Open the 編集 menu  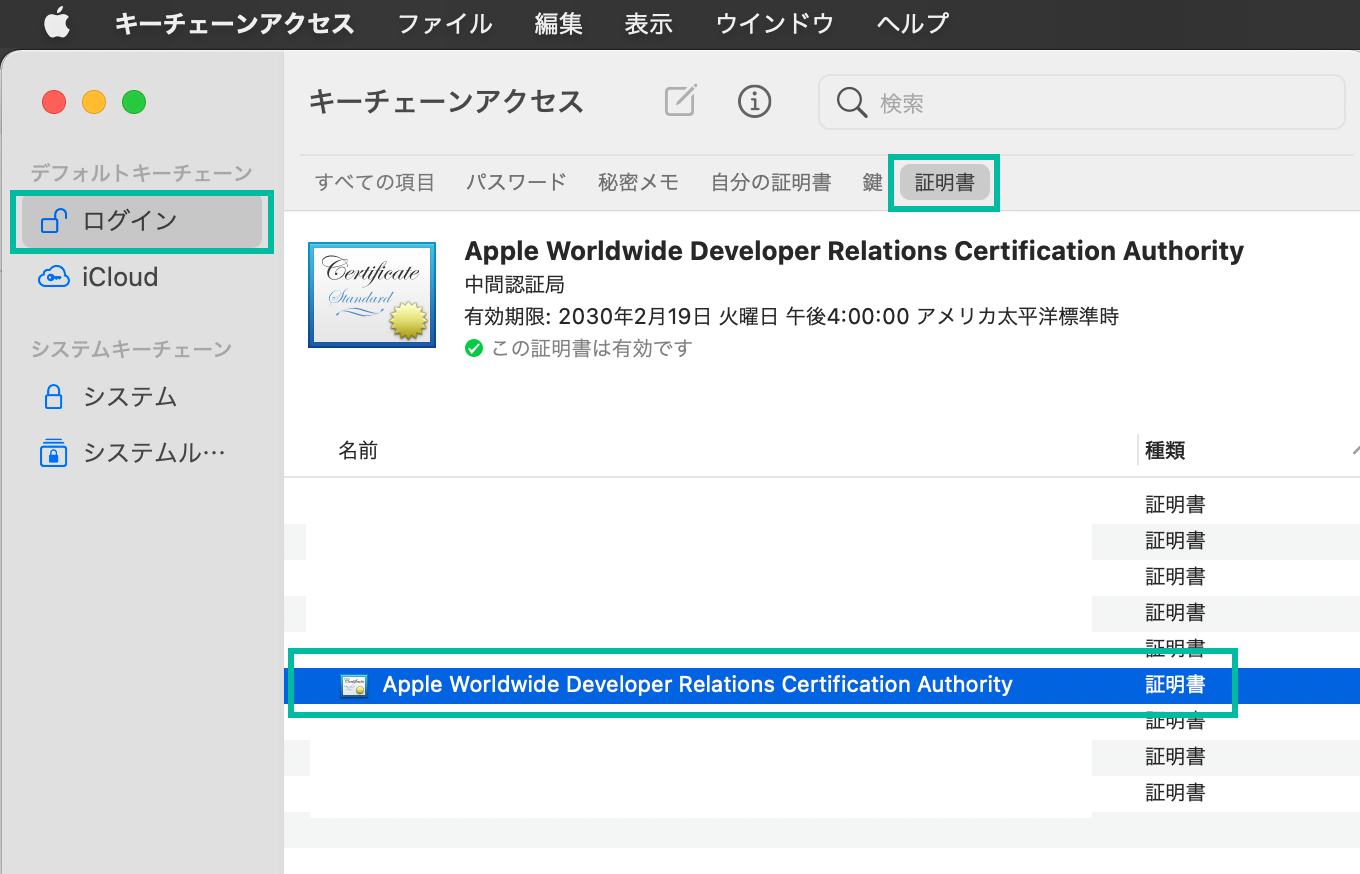[559, 23]
